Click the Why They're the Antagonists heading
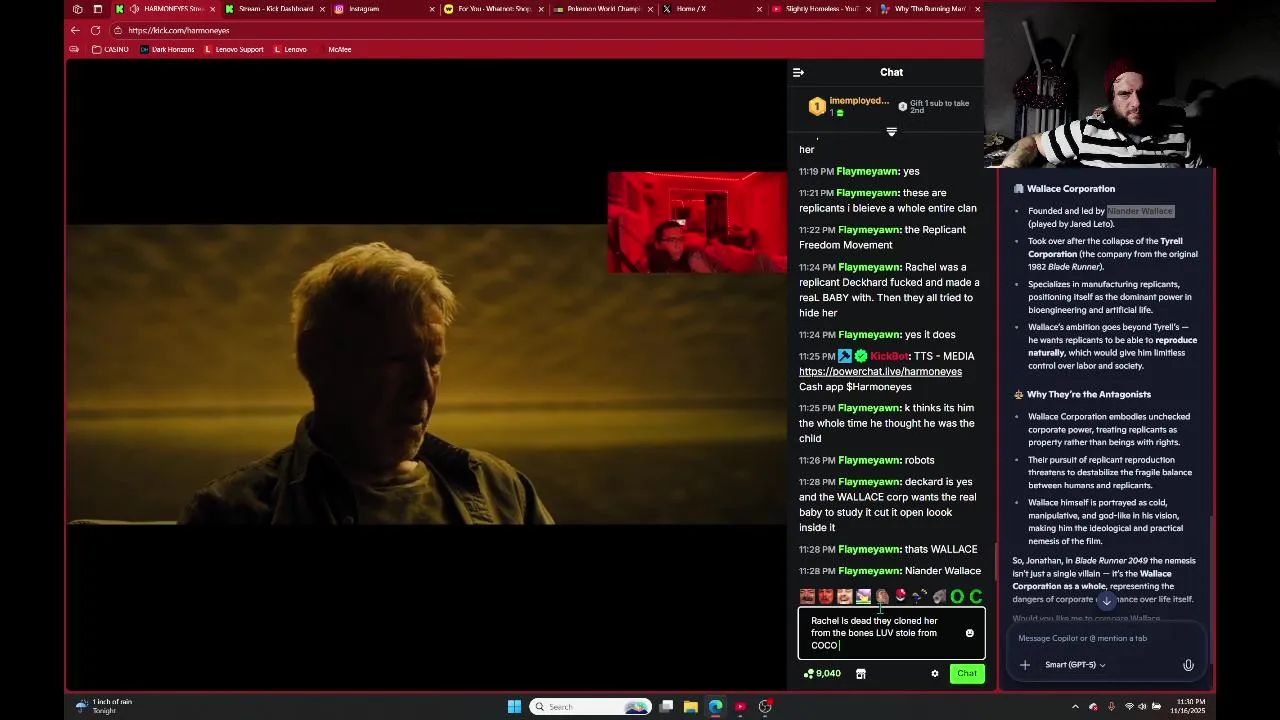Image resolution: width=1280 pixels, height=720 pixels. [1088, 394]
